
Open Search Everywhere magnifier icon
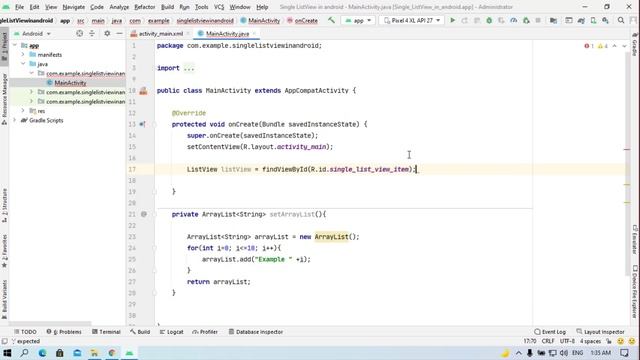click(621, 20)
